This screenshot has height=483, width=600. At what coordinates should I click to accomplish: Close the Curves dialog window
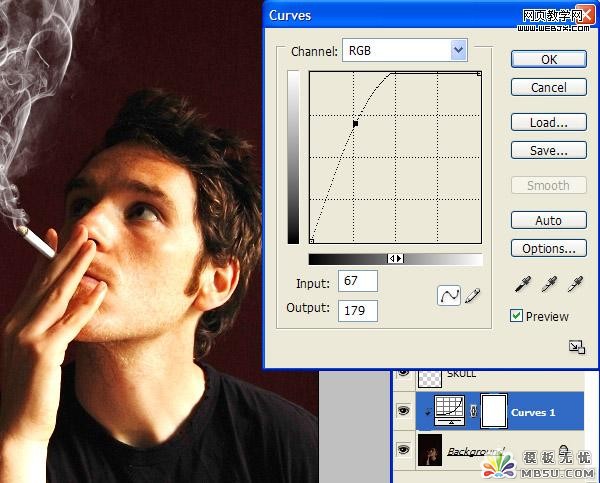[586, 15]
